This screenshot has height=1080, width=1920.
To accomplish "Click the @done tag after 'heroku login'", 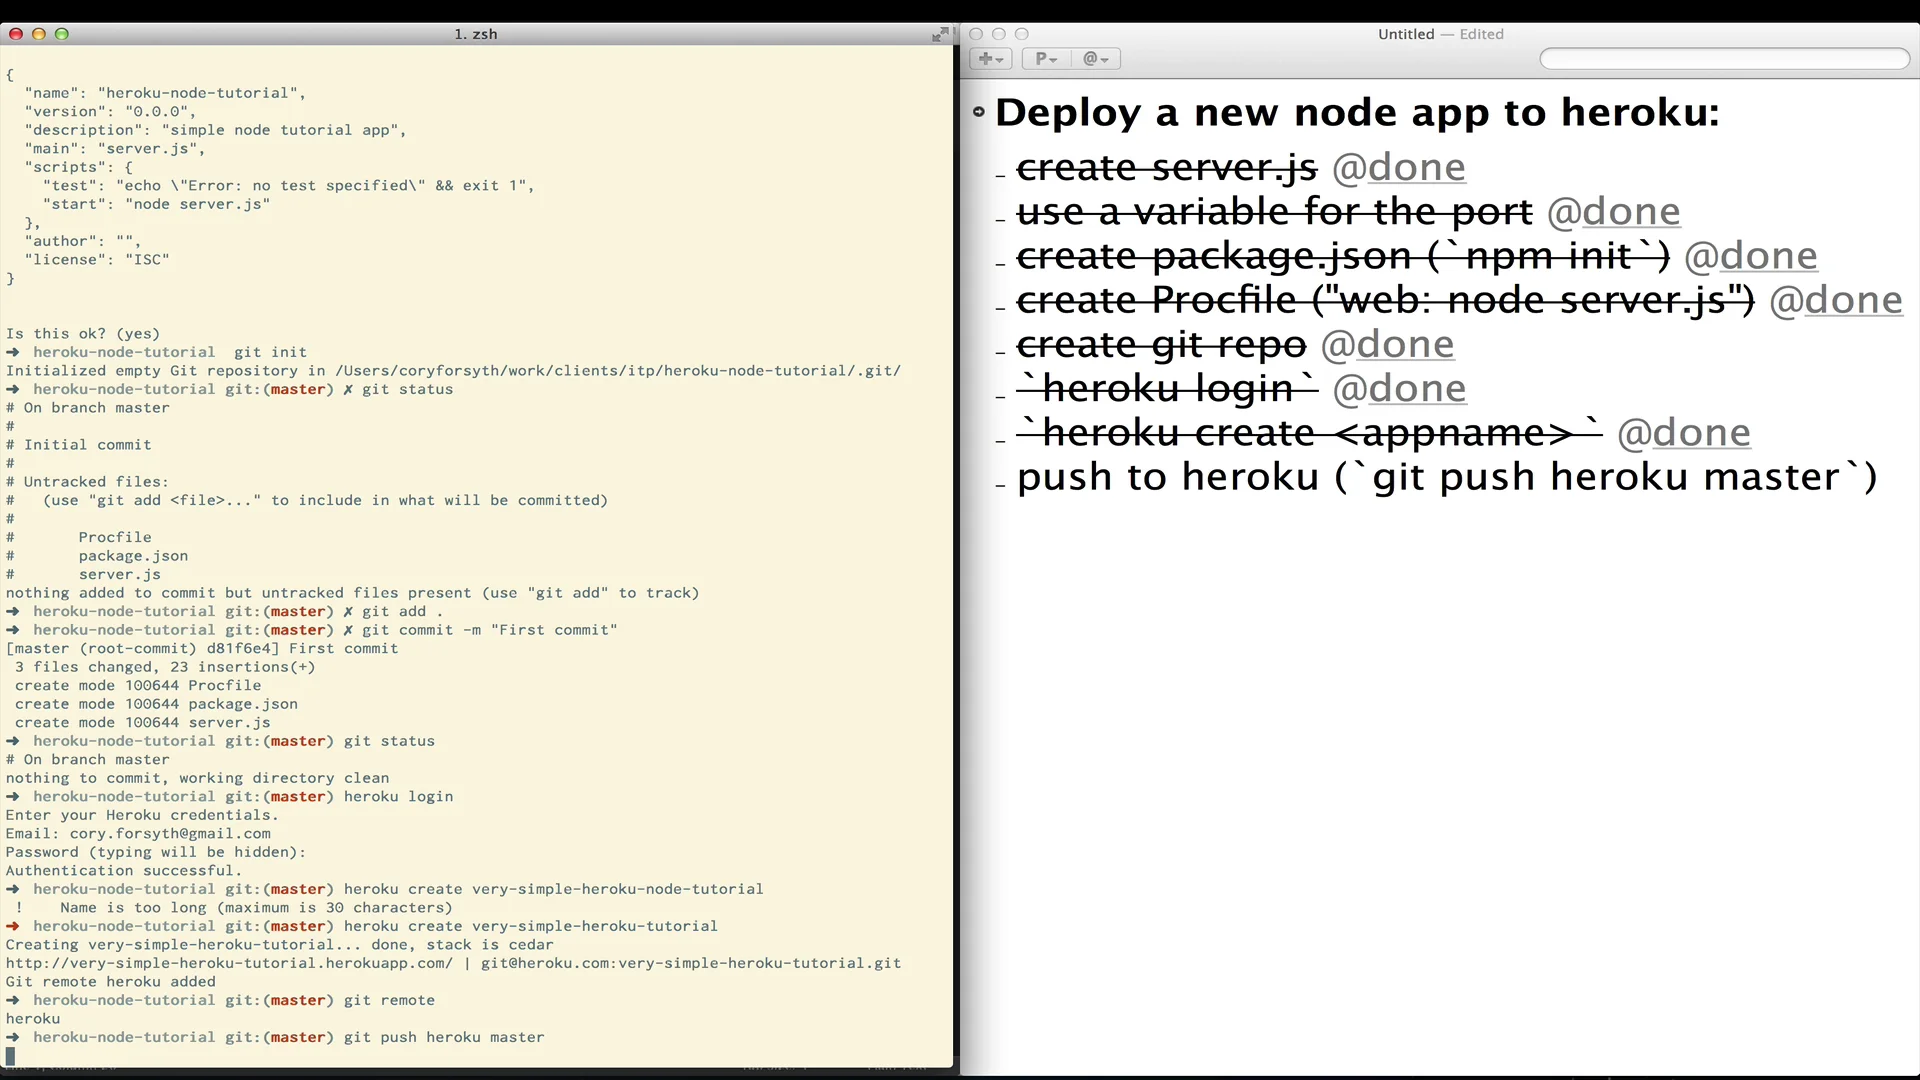I will click(x=1400, y=388).
